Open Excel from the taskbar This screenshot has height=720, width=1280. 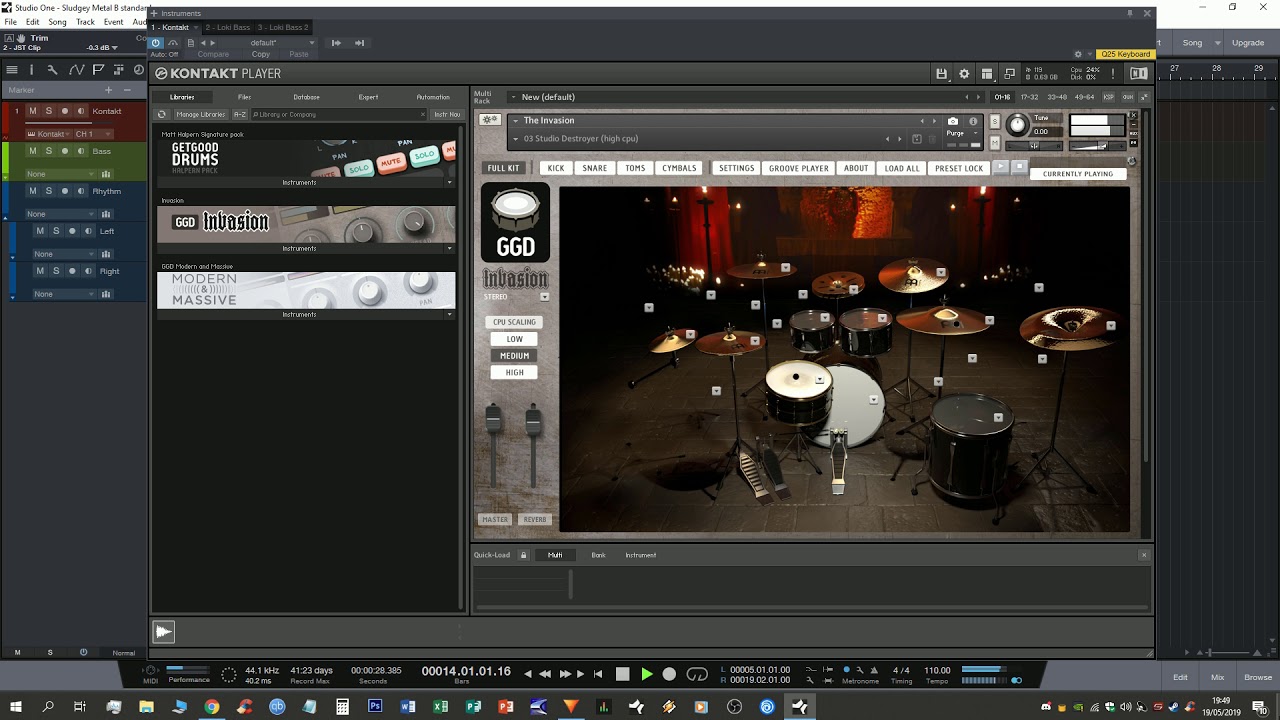pyautogui.click(x=440, y=707)
